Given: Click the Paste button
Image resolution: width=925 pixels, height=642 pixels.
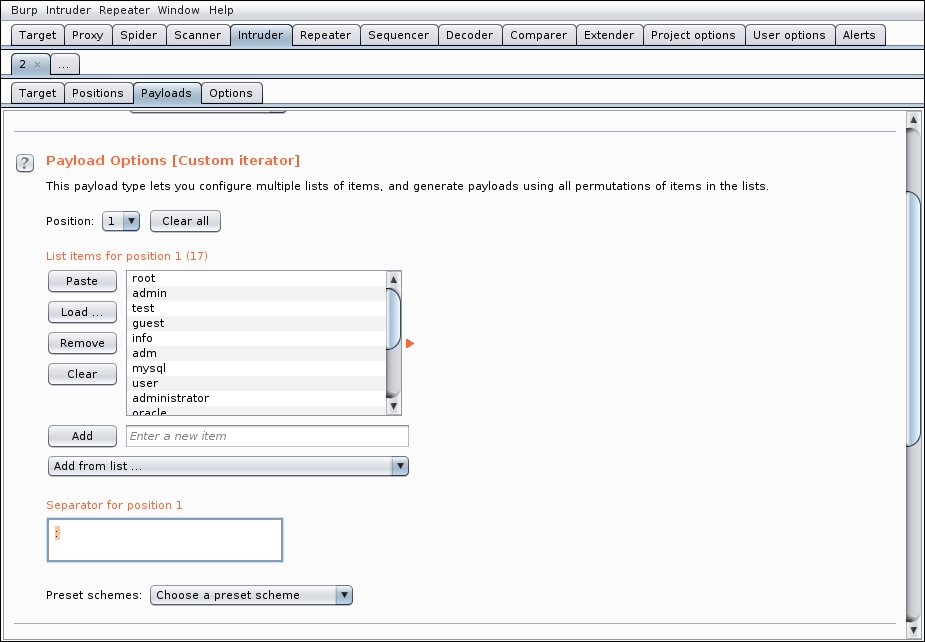Looking at the screenshot, I should [x=82, y=281].
